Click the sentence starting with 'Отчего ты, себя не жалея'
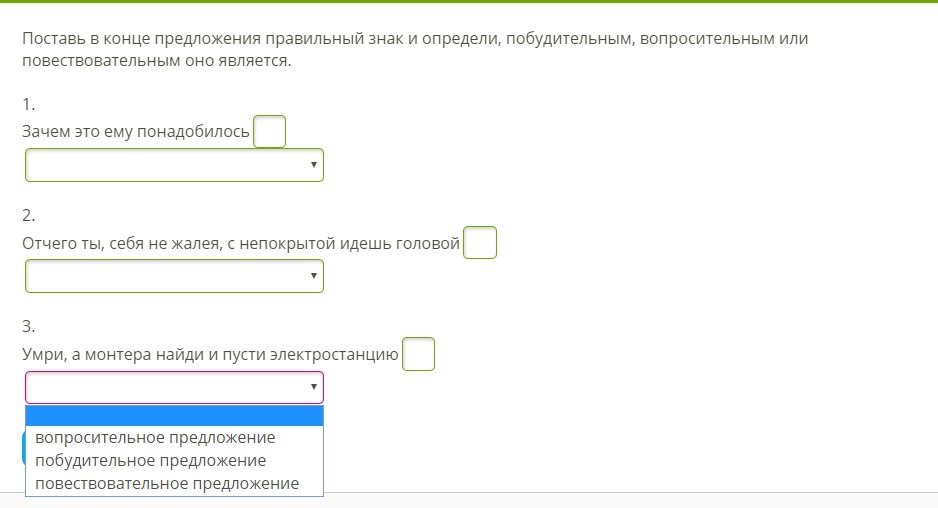 [240, 243]
